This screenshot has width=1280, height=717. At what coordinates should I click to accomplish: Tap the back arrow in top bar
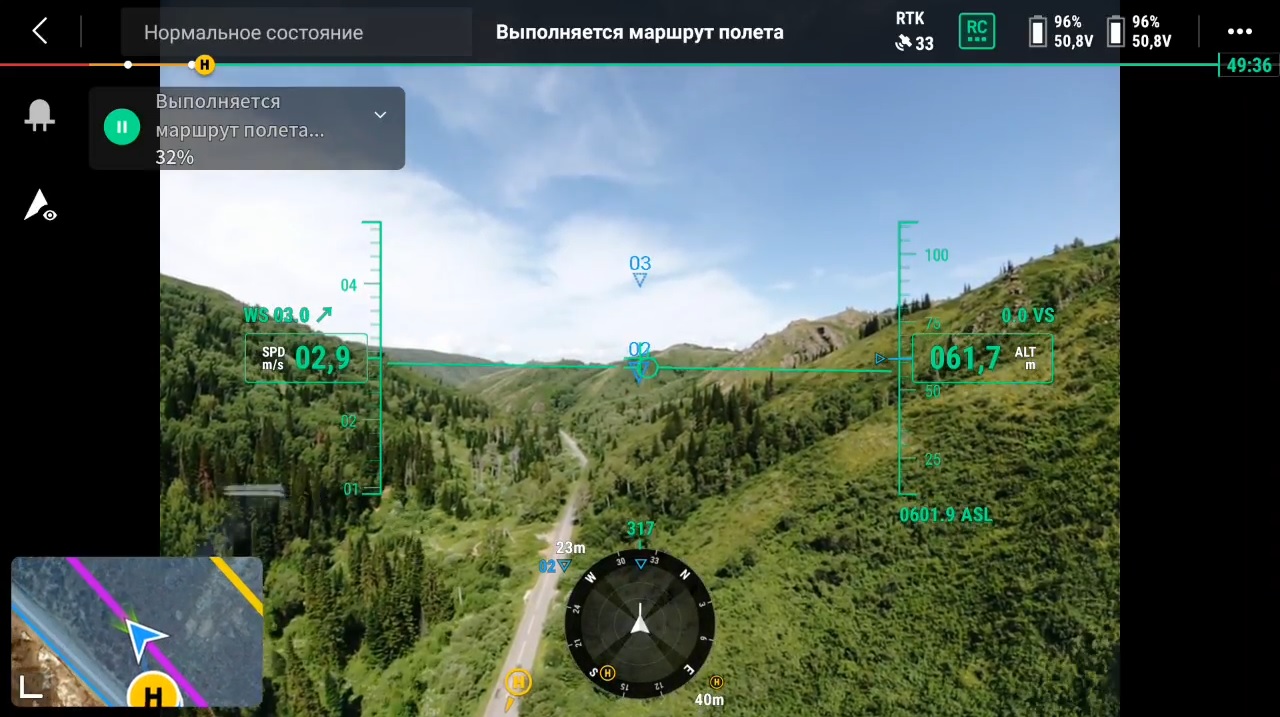point(39,31)
